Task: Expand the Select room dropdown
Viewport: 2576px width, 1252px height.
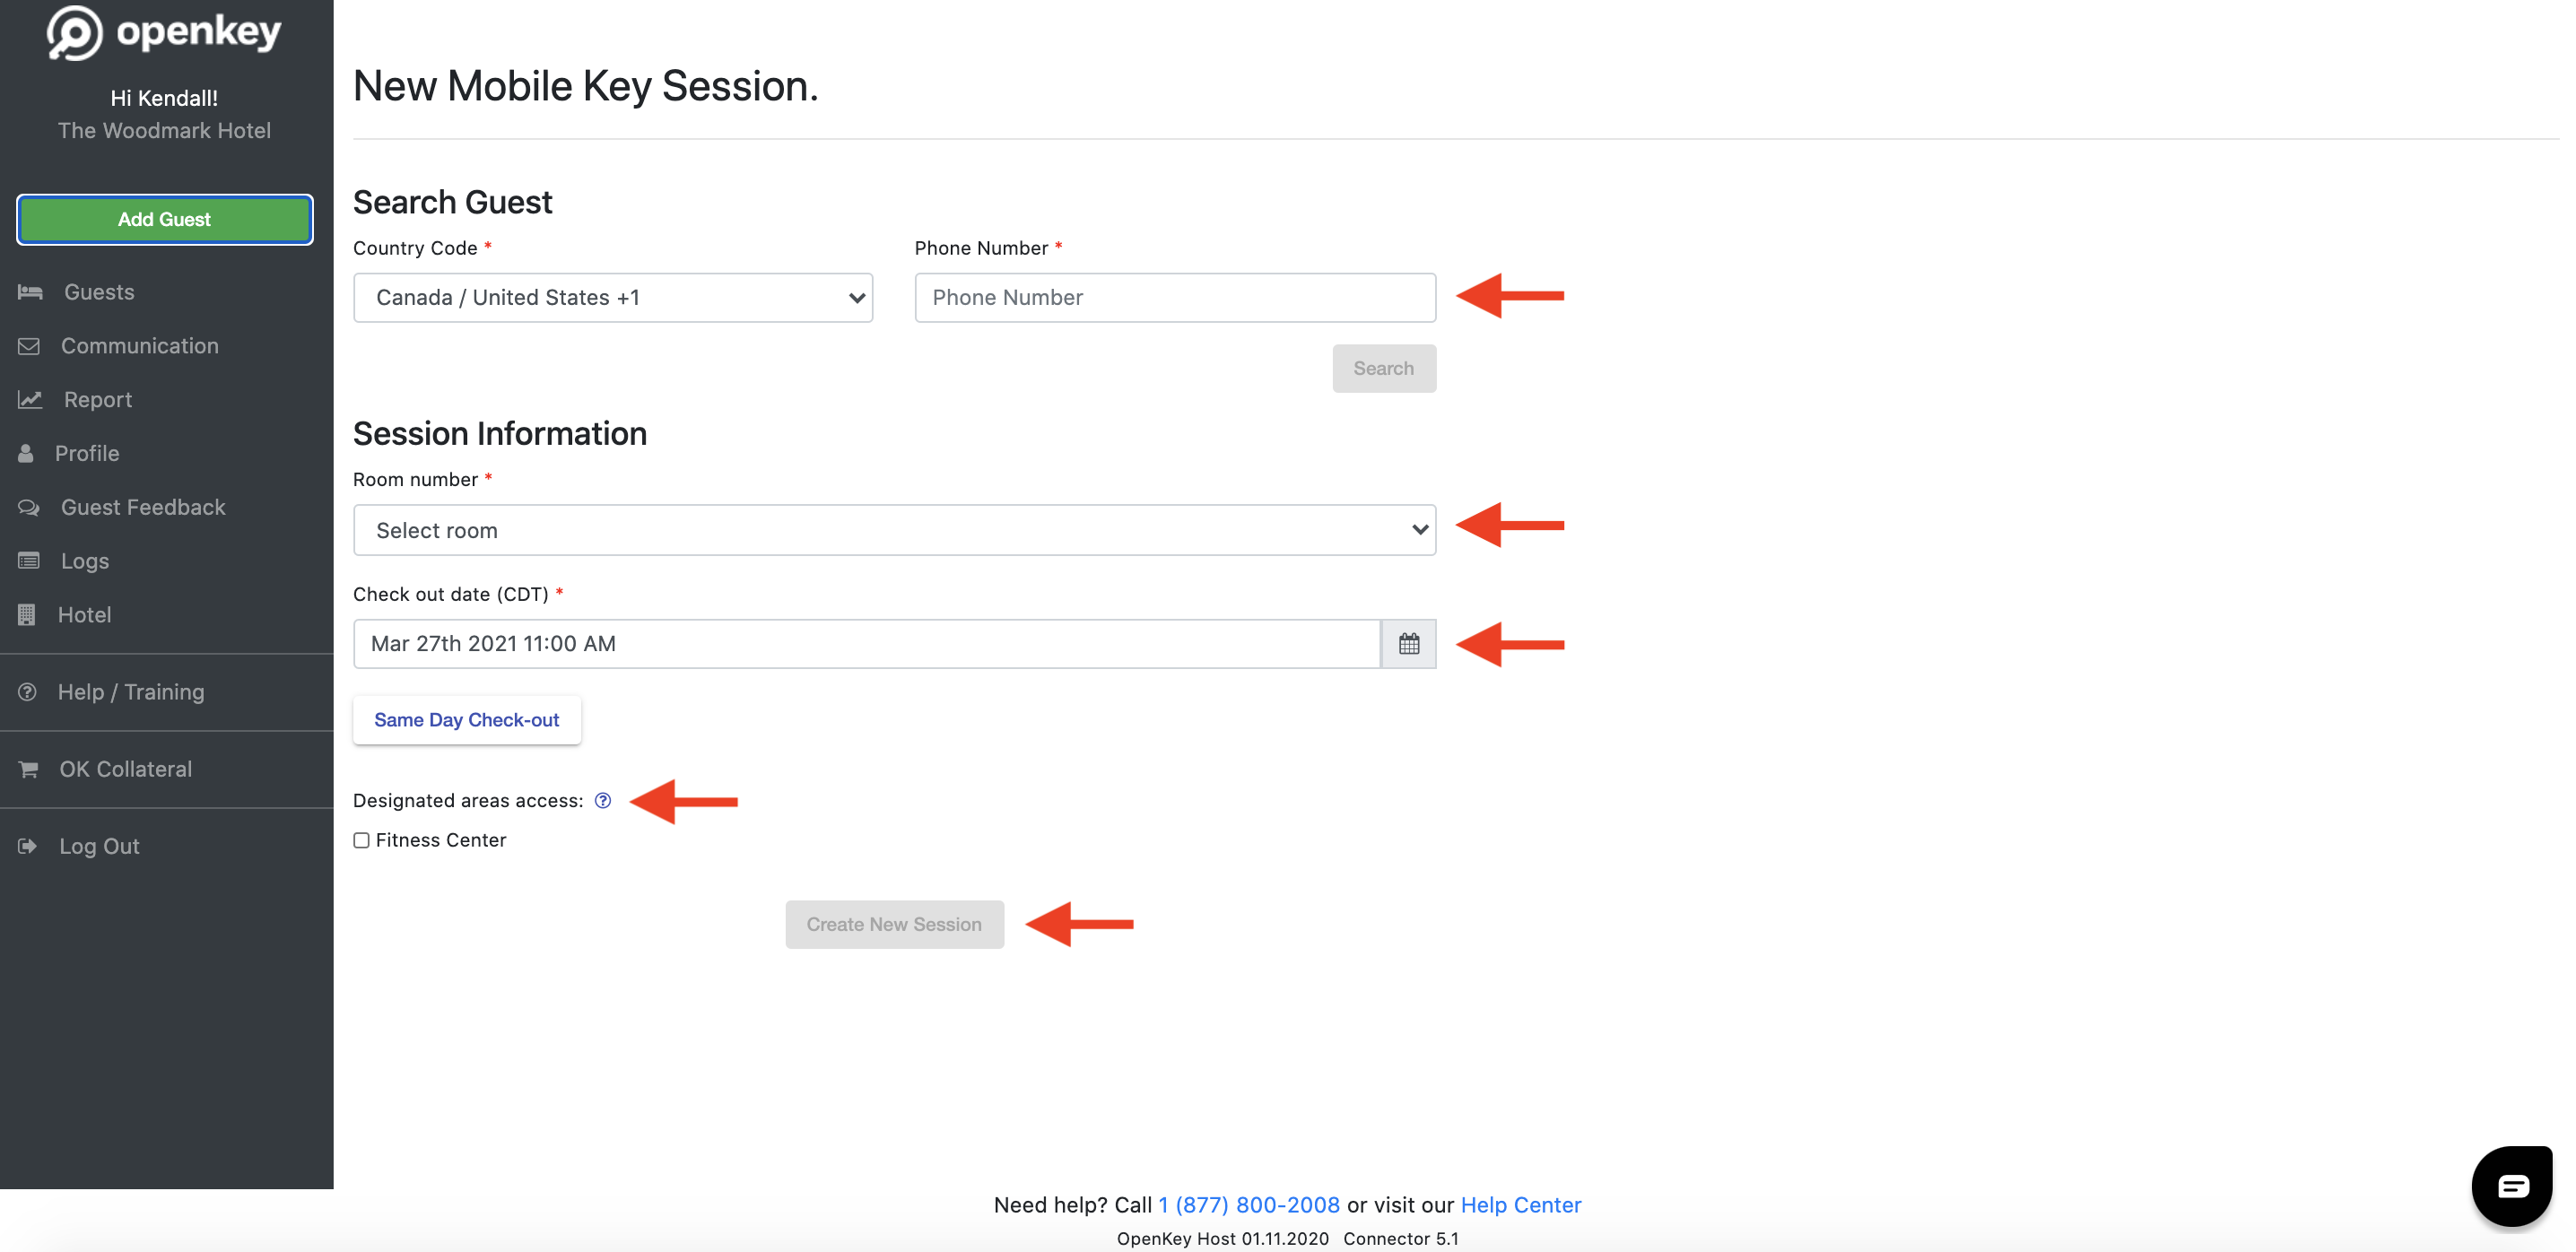Action: tap(893, 530)
